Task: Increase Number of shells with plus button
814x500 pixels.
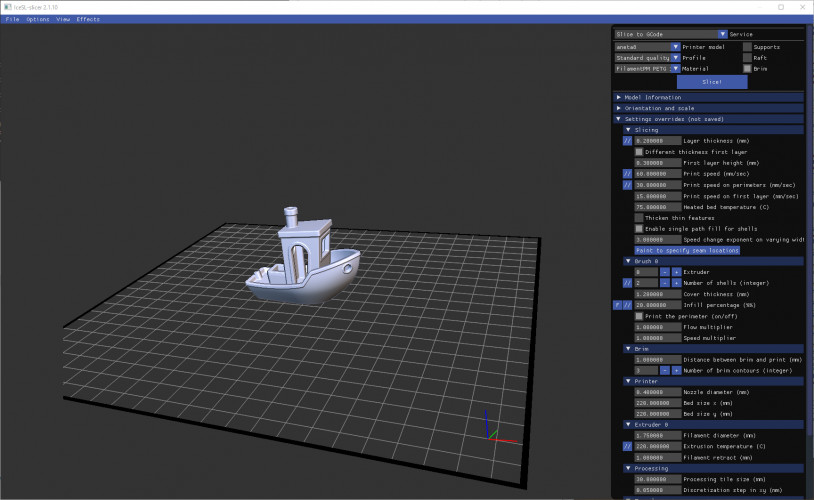Action: 676,283
